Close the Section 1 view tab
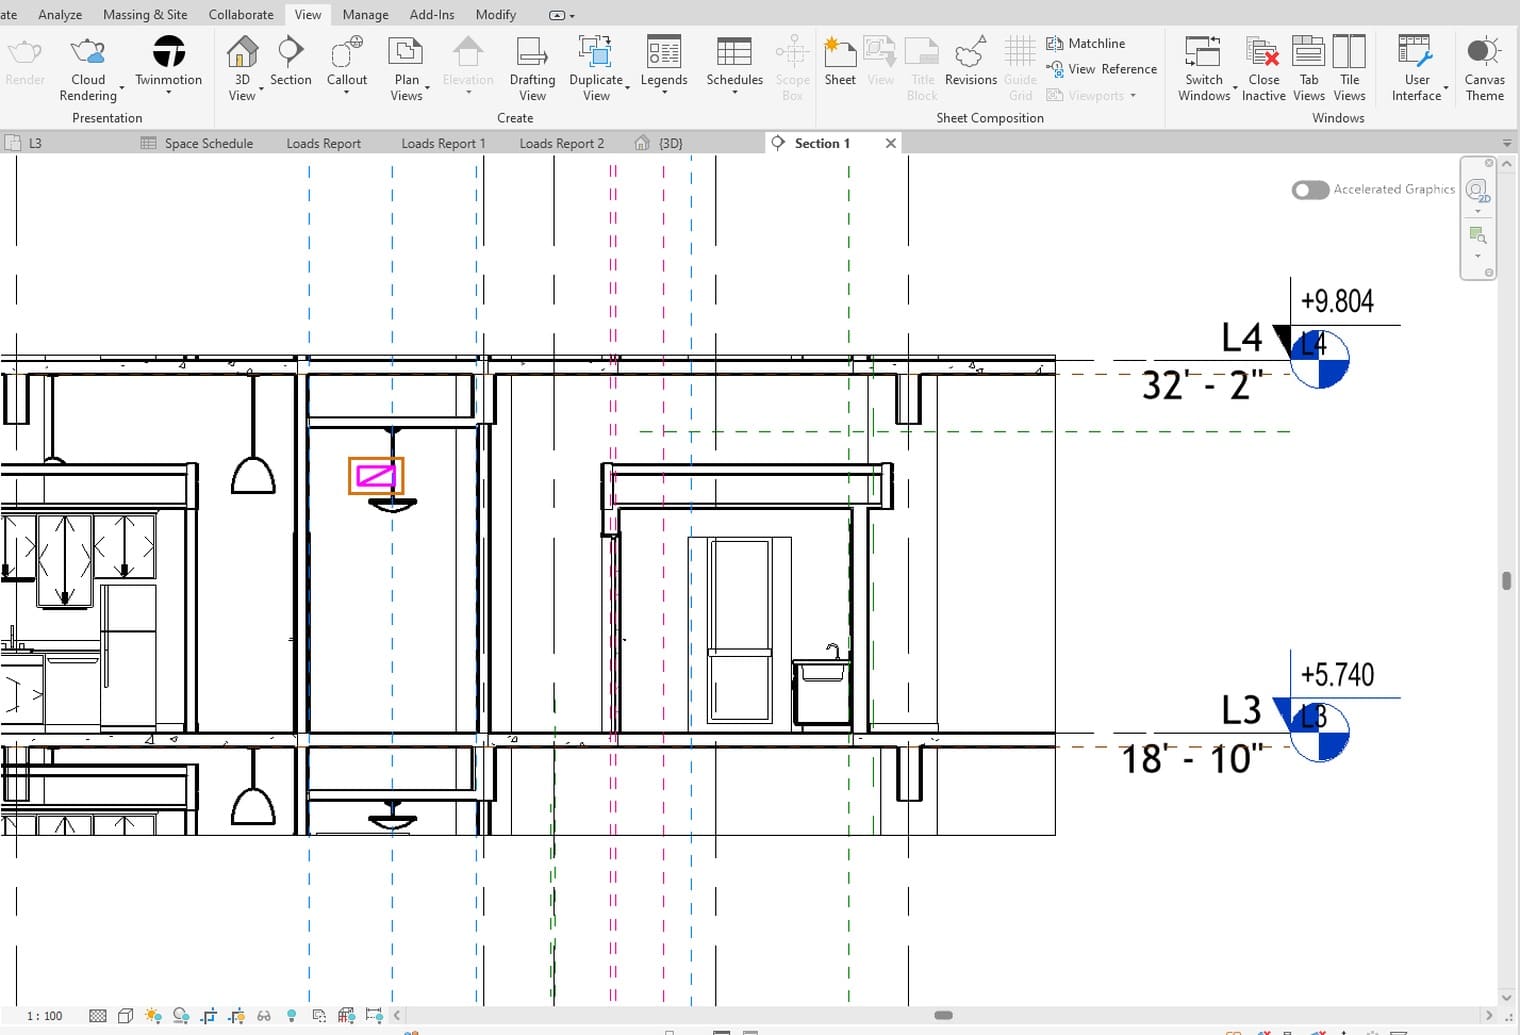This screenshot has height=1035, width=1520. coord(890,143)
